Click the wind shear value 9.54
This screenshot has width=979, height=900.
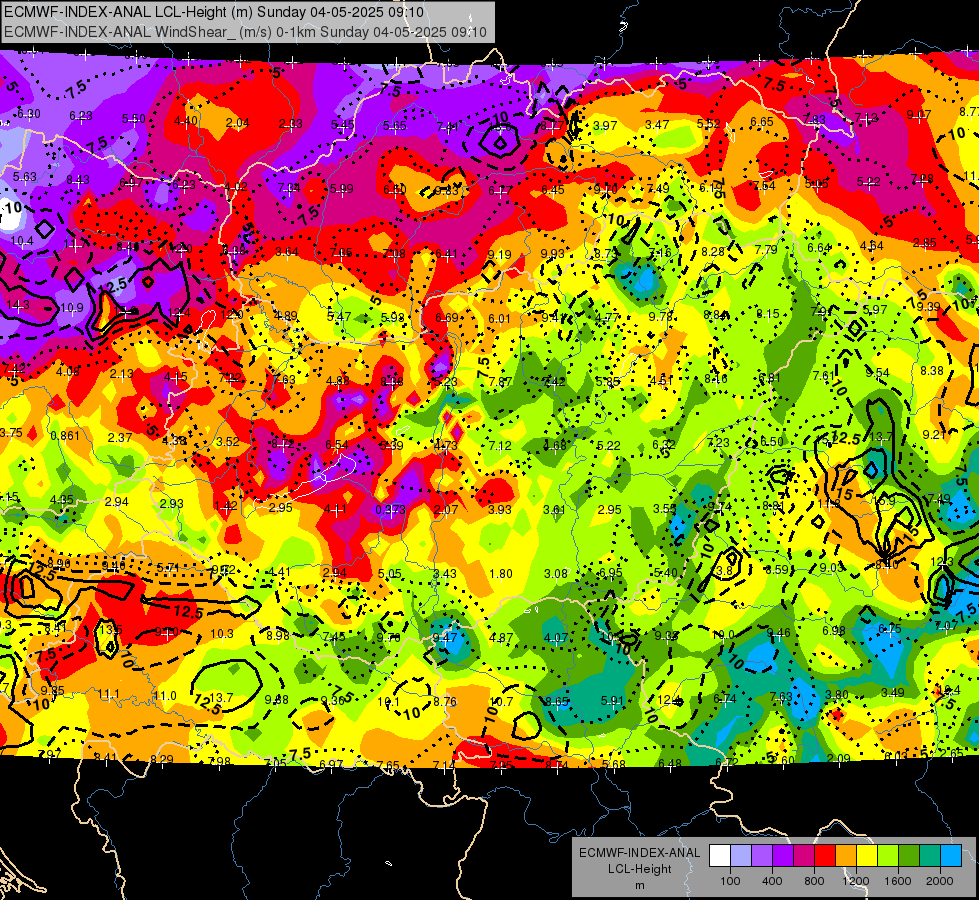[877, 373]
